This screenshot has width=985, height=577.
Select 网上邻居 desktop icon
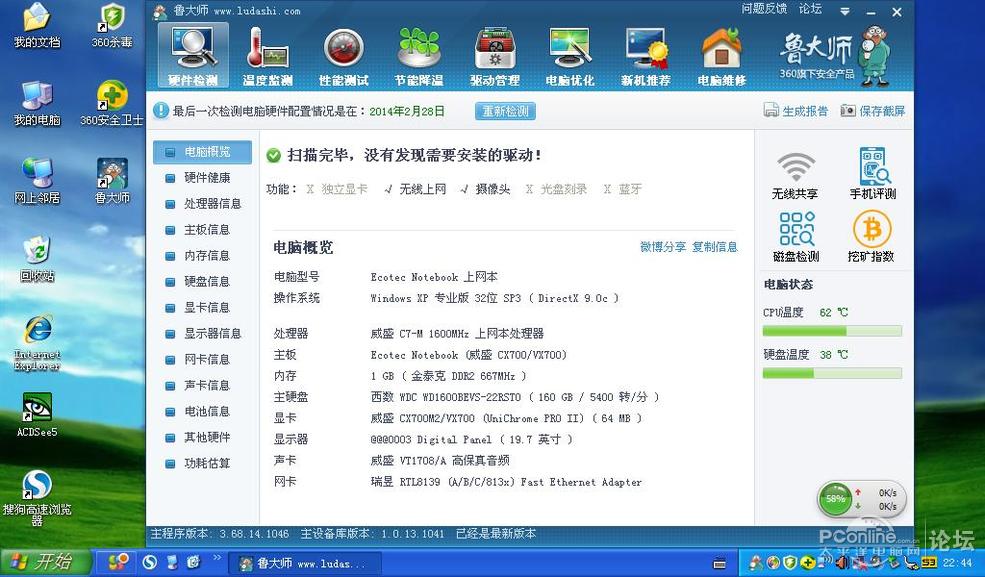click(x=37, y=181)
